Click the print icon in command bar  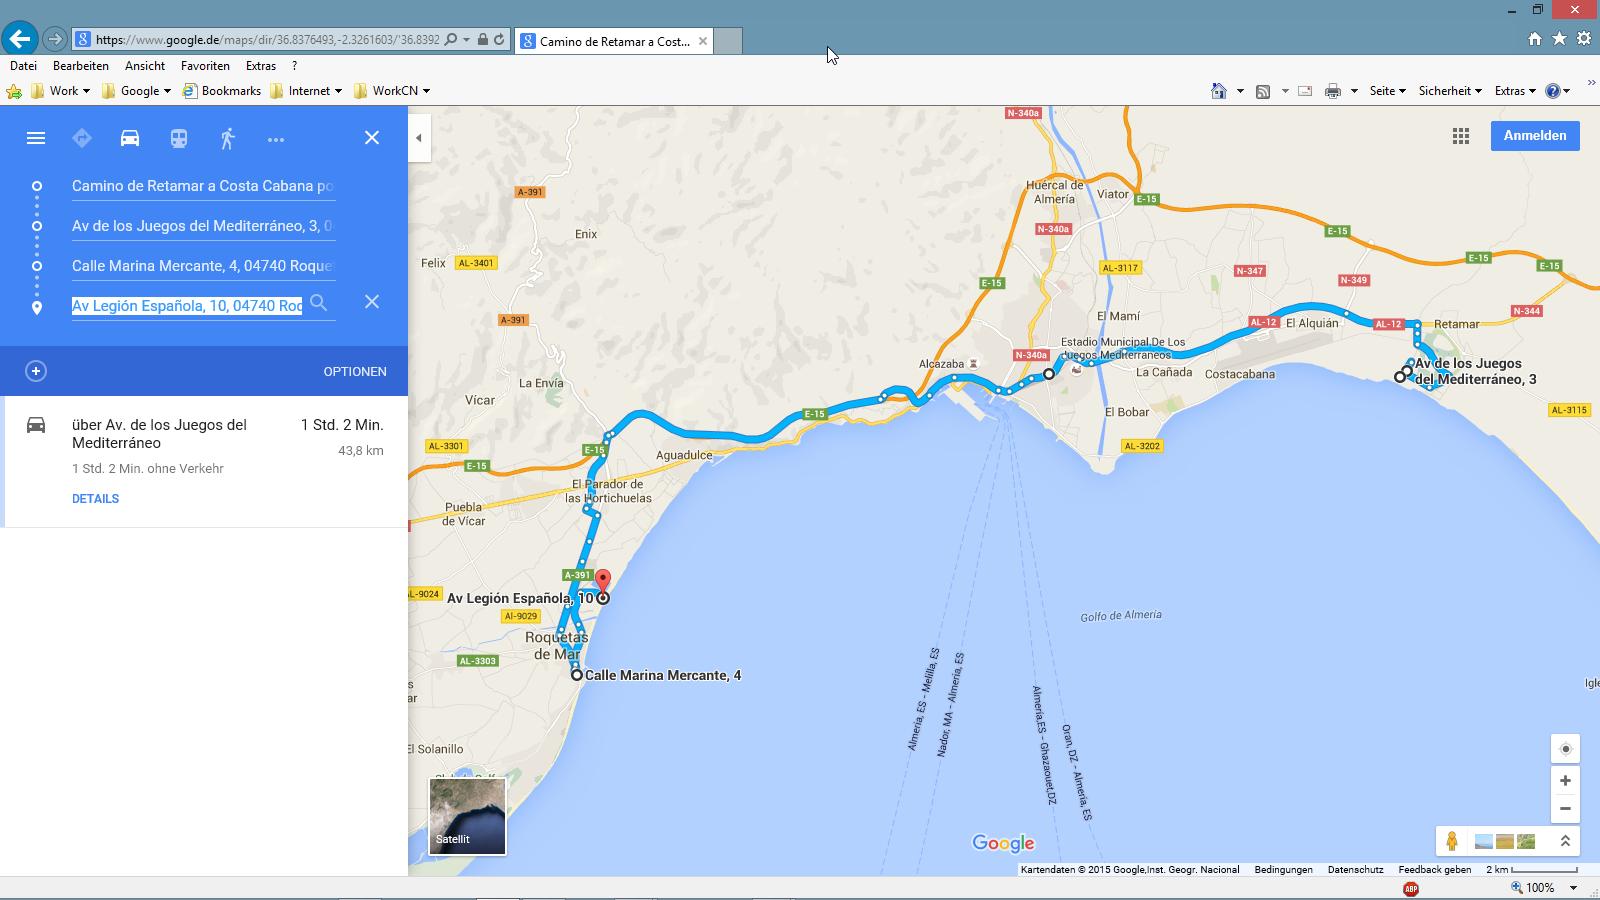coord(1333,91)
